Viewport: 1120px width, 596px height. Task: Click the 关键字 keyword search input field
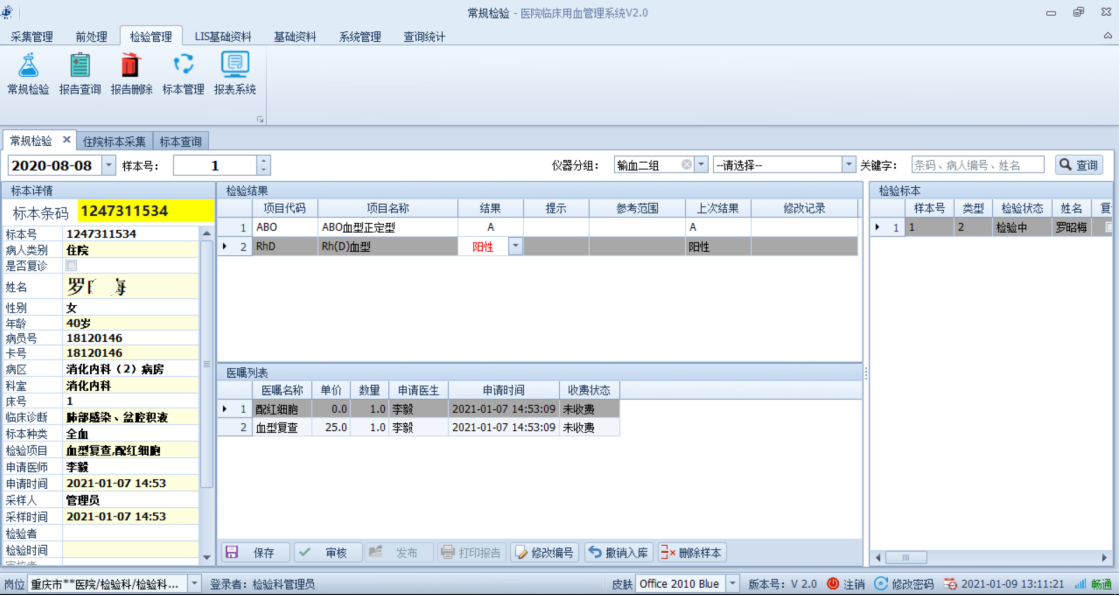976,165
